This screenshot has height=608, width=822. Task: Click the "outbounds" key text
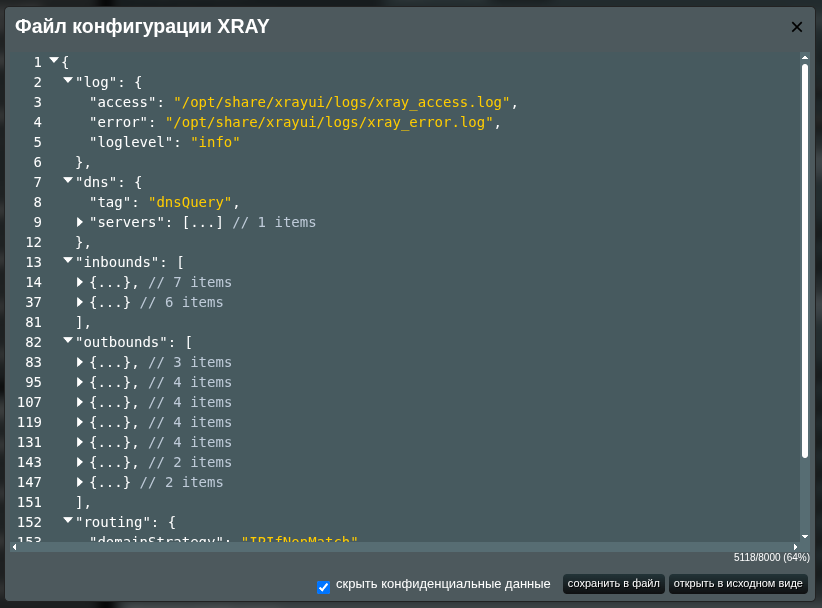point(121,342)
